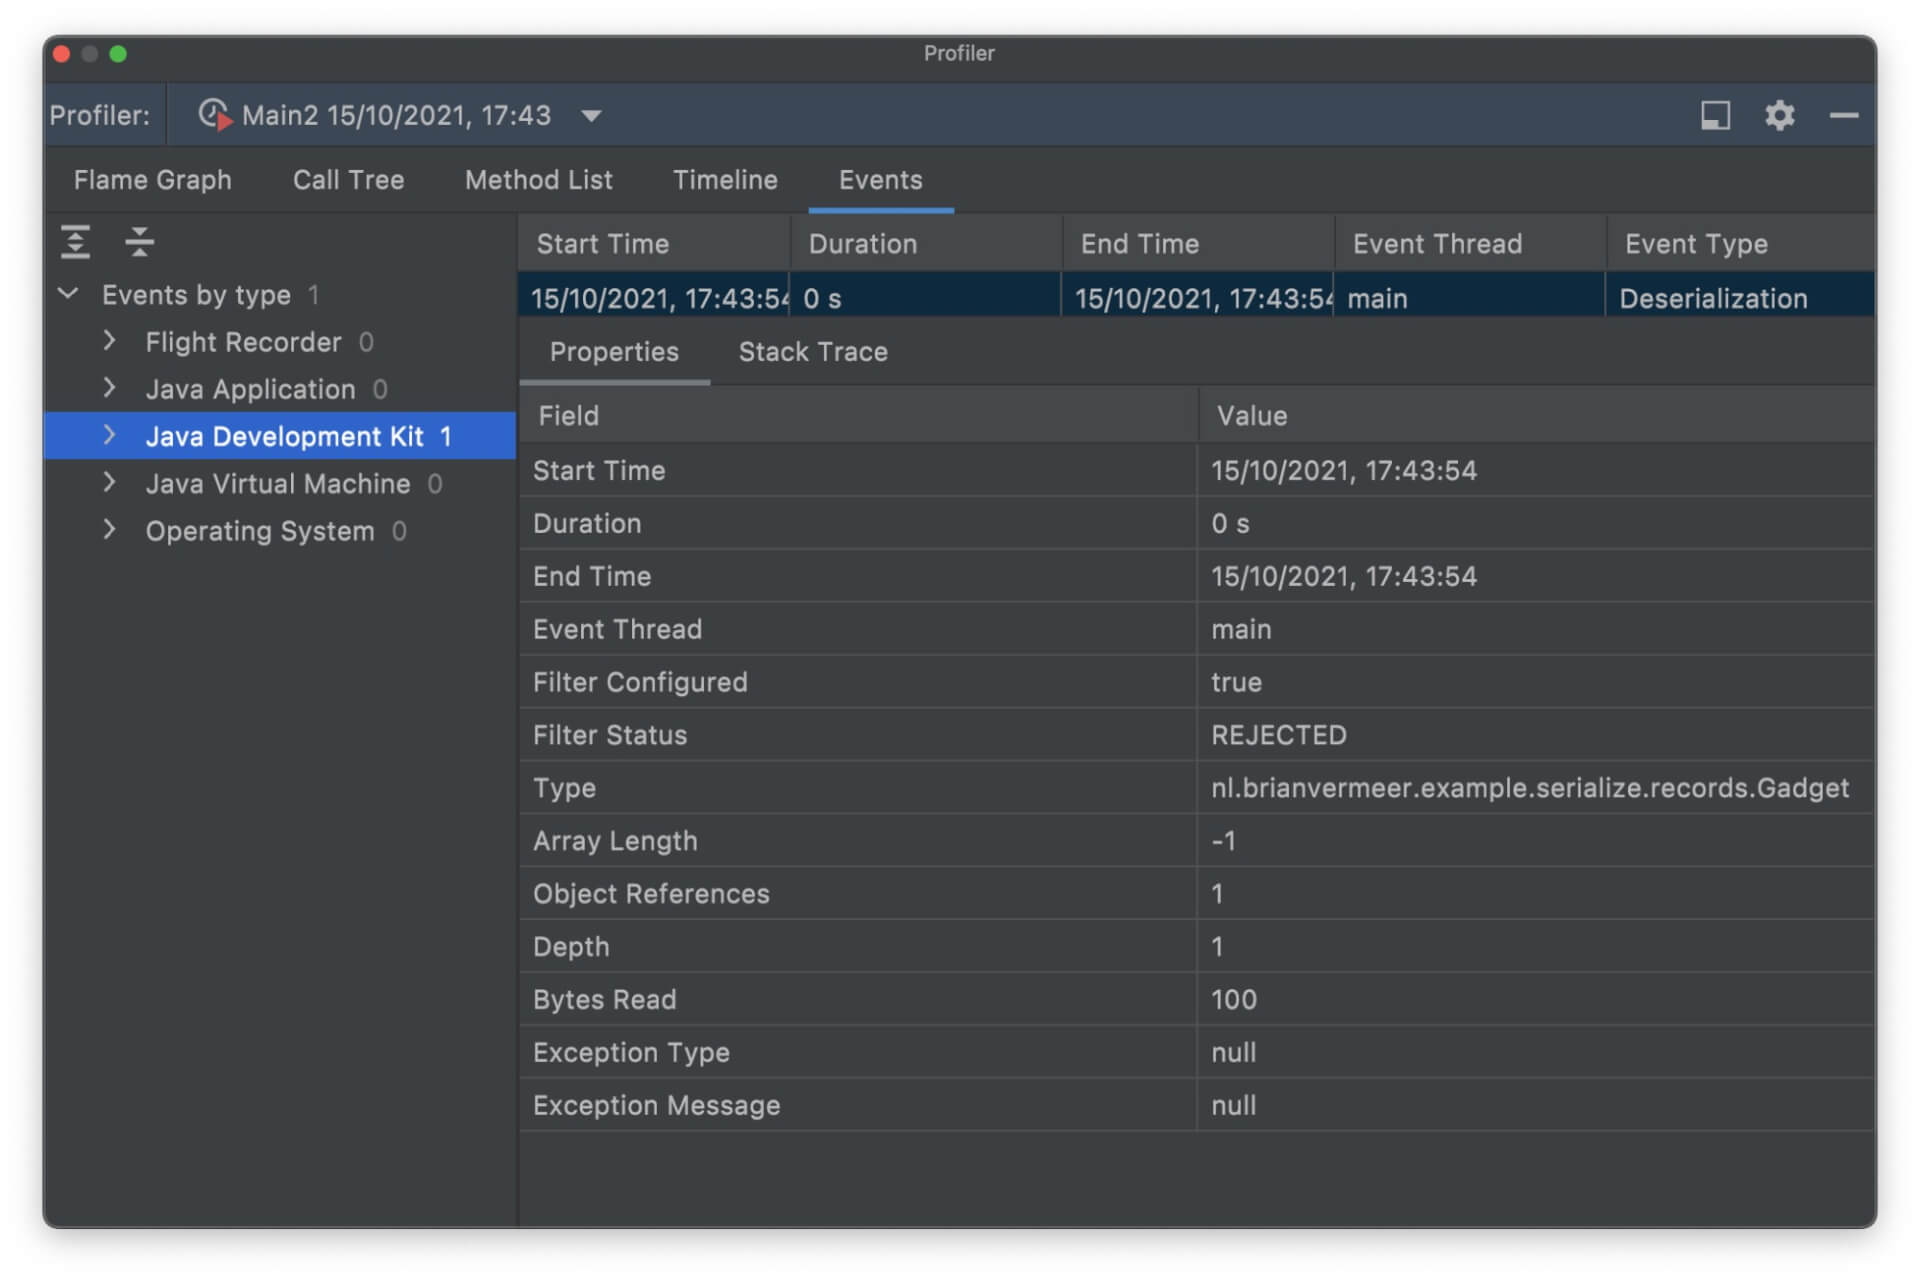Select the Array Length field row
The height and width of the screenshot is (1280, 1920).
[1196, 841]
